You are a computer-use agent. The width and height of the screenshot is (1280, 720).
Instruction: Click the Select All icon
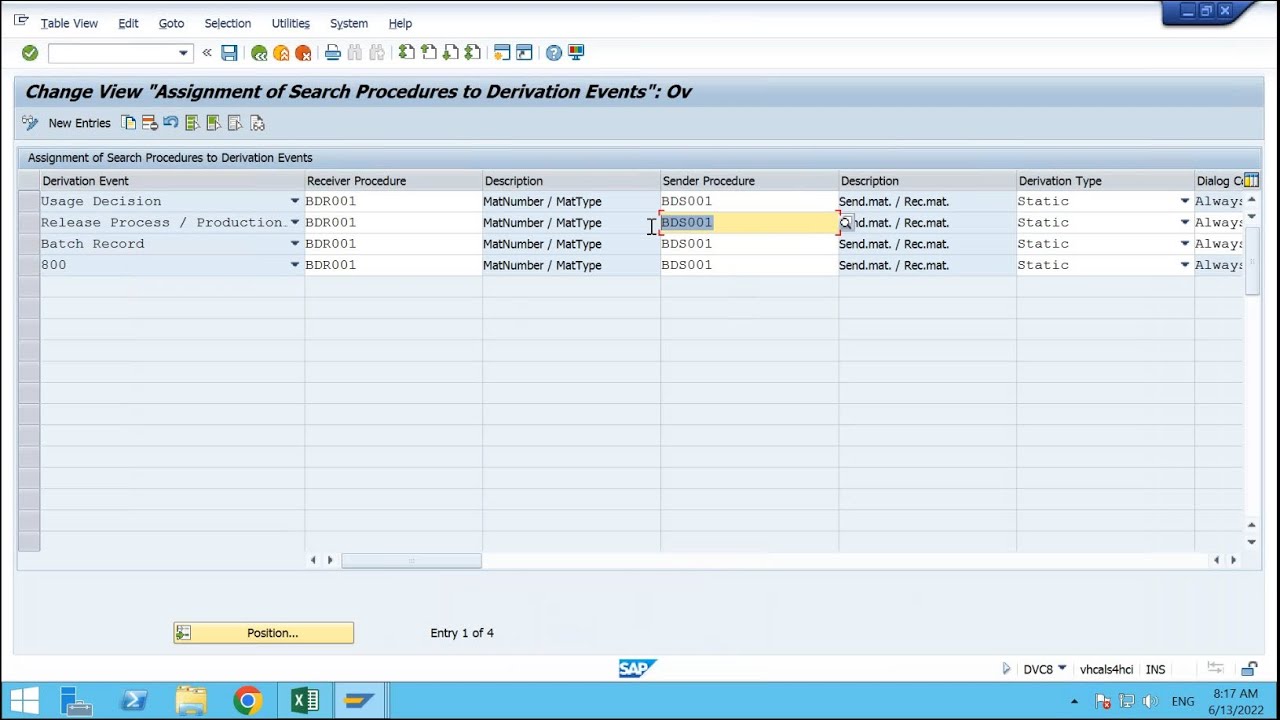click(192, 123)
